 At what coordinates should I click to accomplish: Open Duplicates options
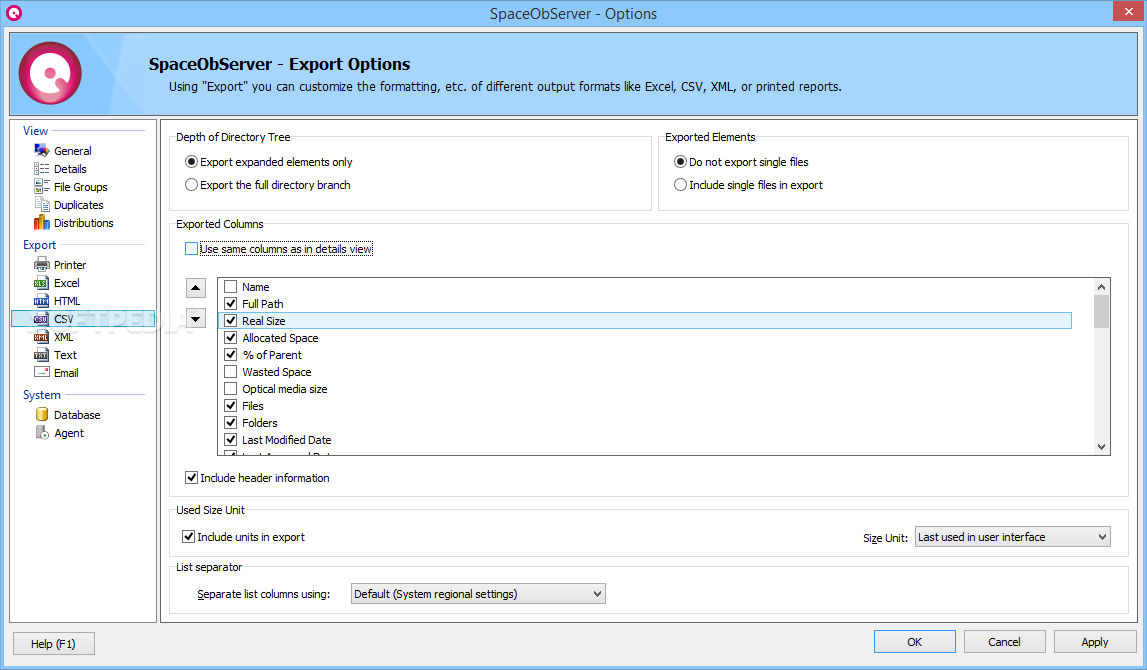pos(78,205)
